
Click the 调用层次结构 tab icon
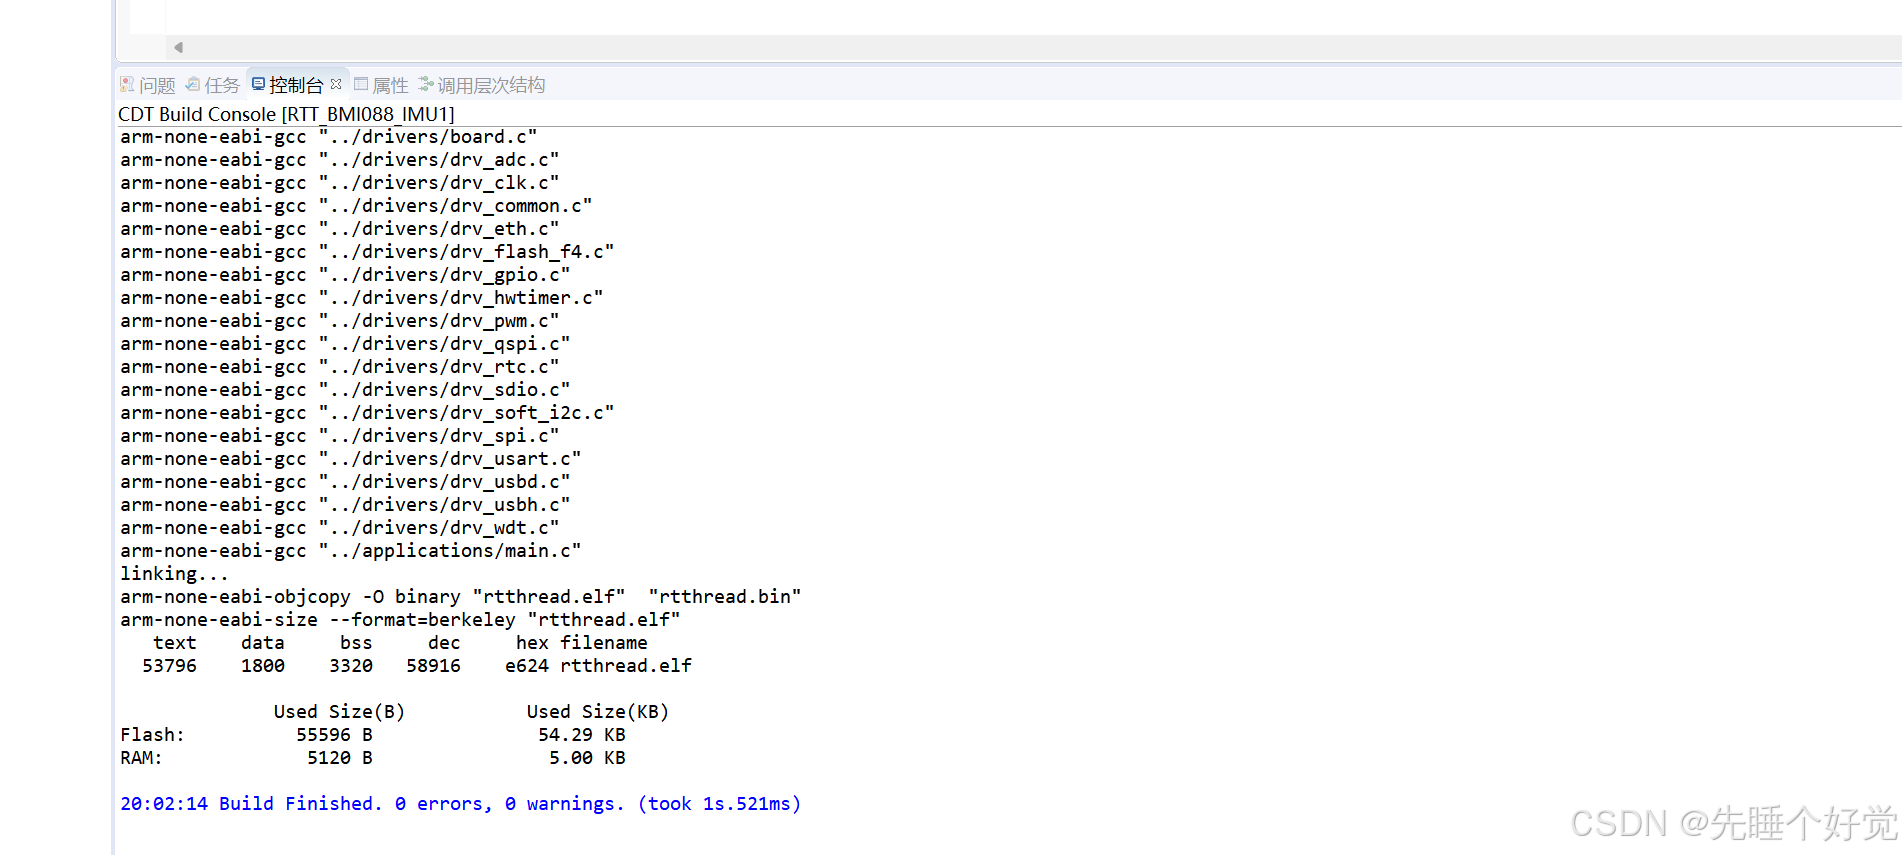coord(426,84)
